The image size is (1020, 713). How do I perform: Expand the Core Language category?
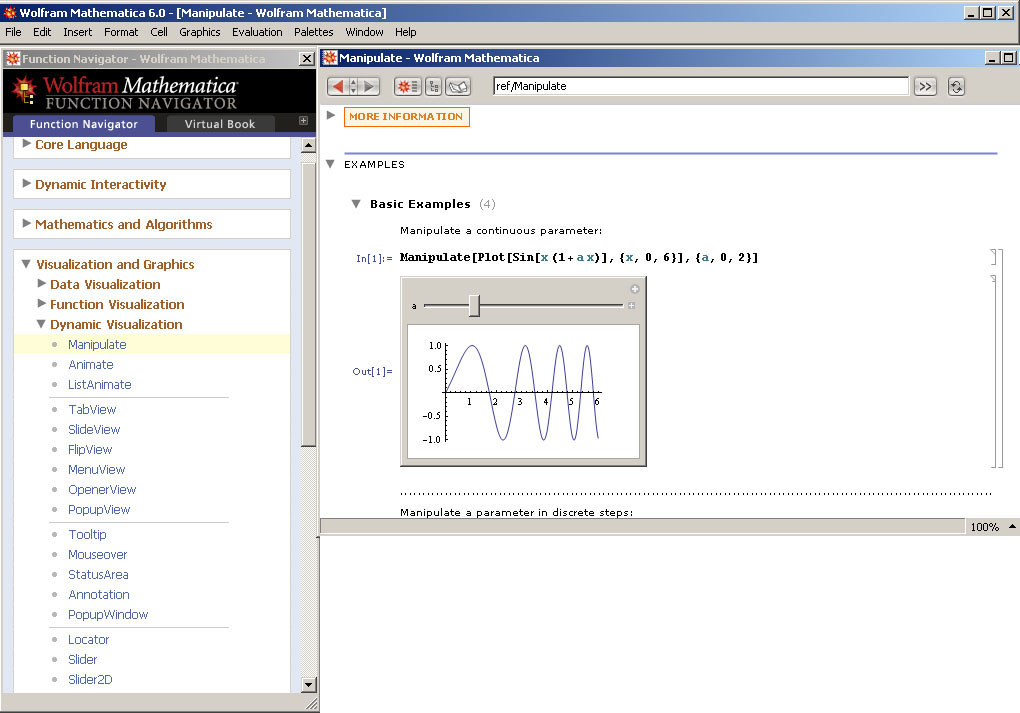click(27, 144)
